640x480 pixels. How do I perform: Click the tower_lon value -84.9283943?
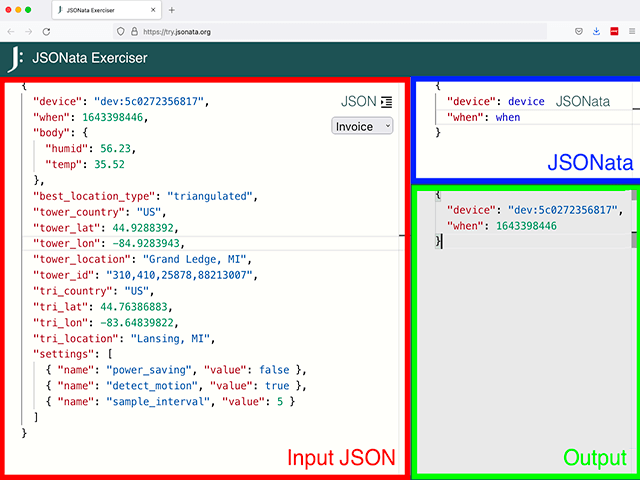(x=146, y=244)
